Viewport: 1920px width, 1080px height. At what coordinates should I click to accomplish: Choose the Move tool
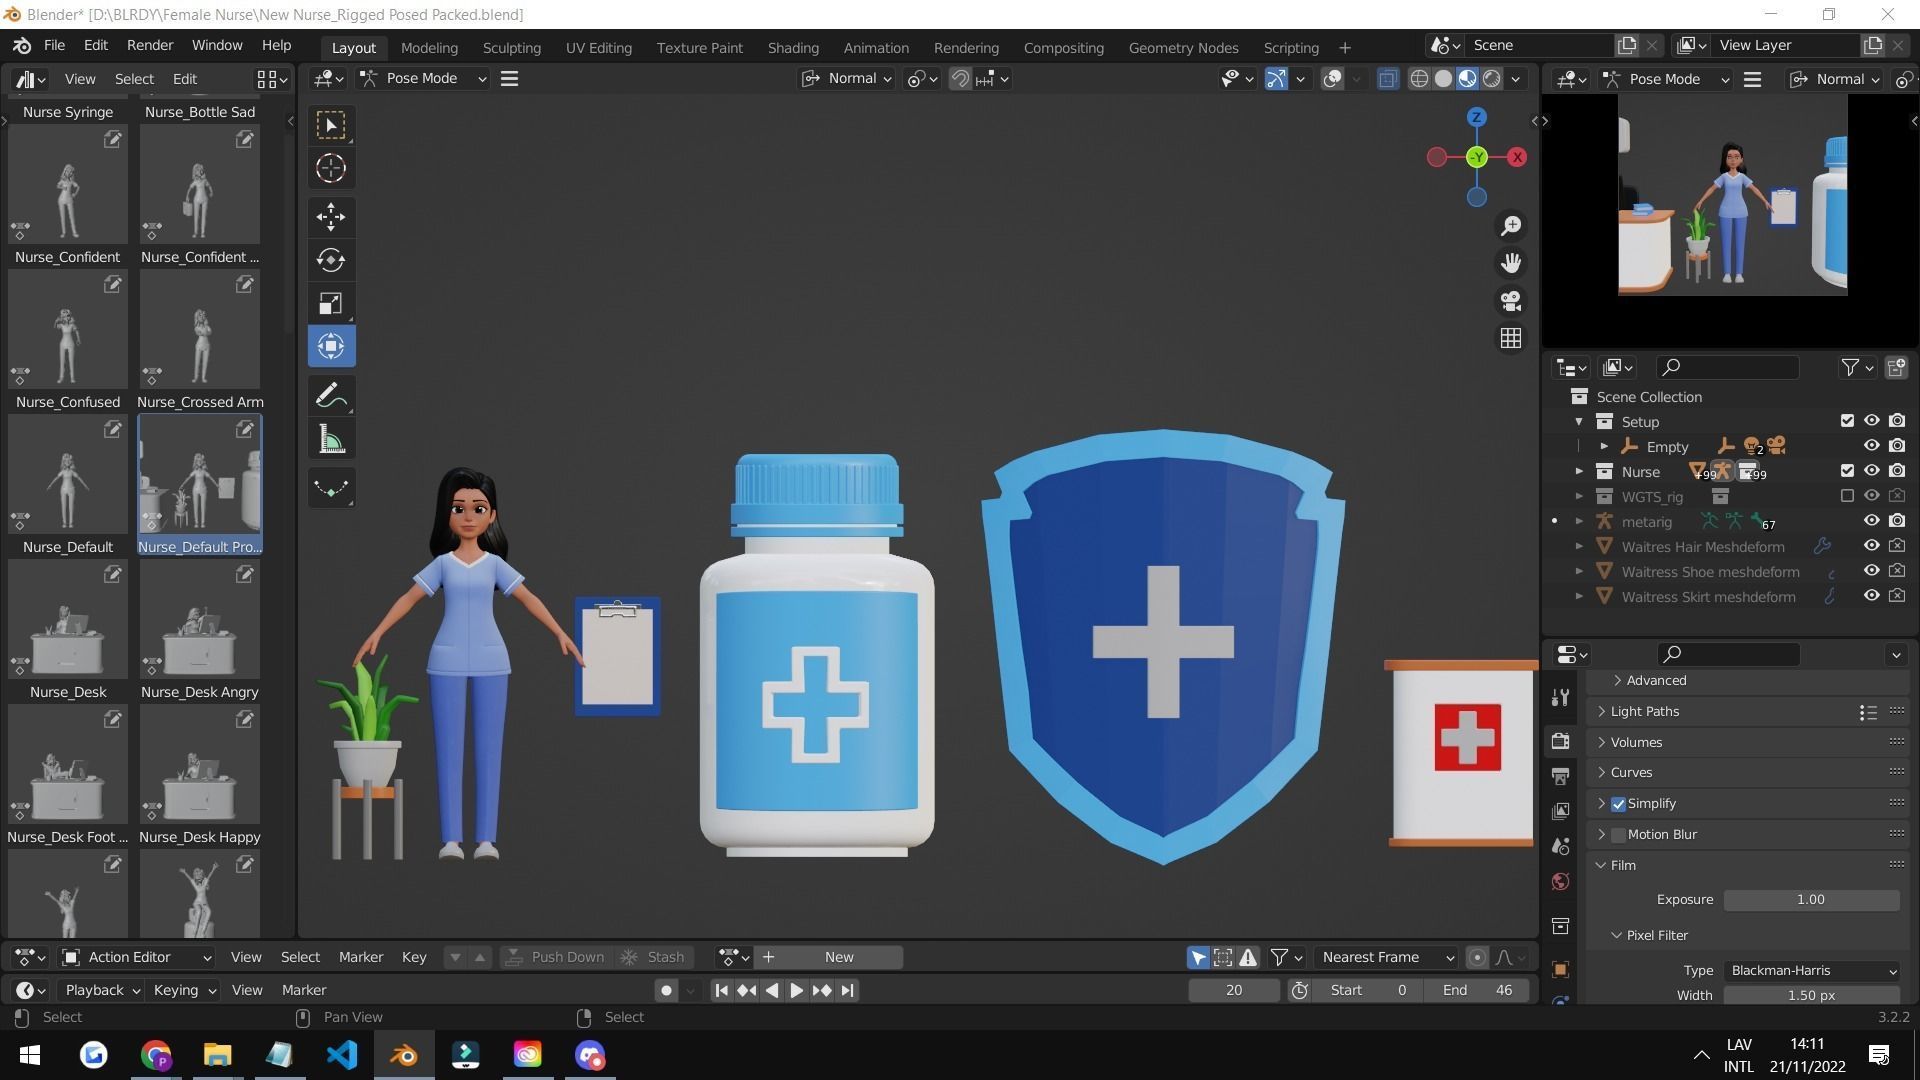[x=331, y=216]
